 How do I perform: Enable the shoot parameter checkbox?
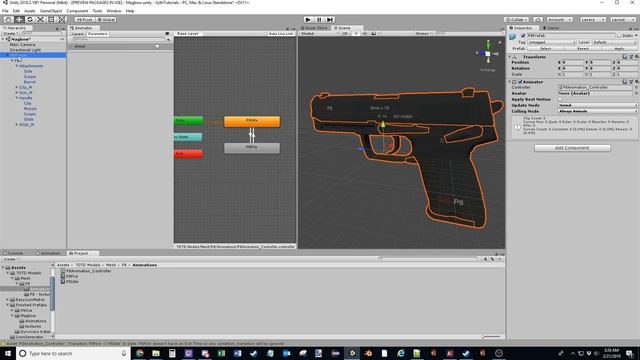pyautogui.click(x=157, y=46)
